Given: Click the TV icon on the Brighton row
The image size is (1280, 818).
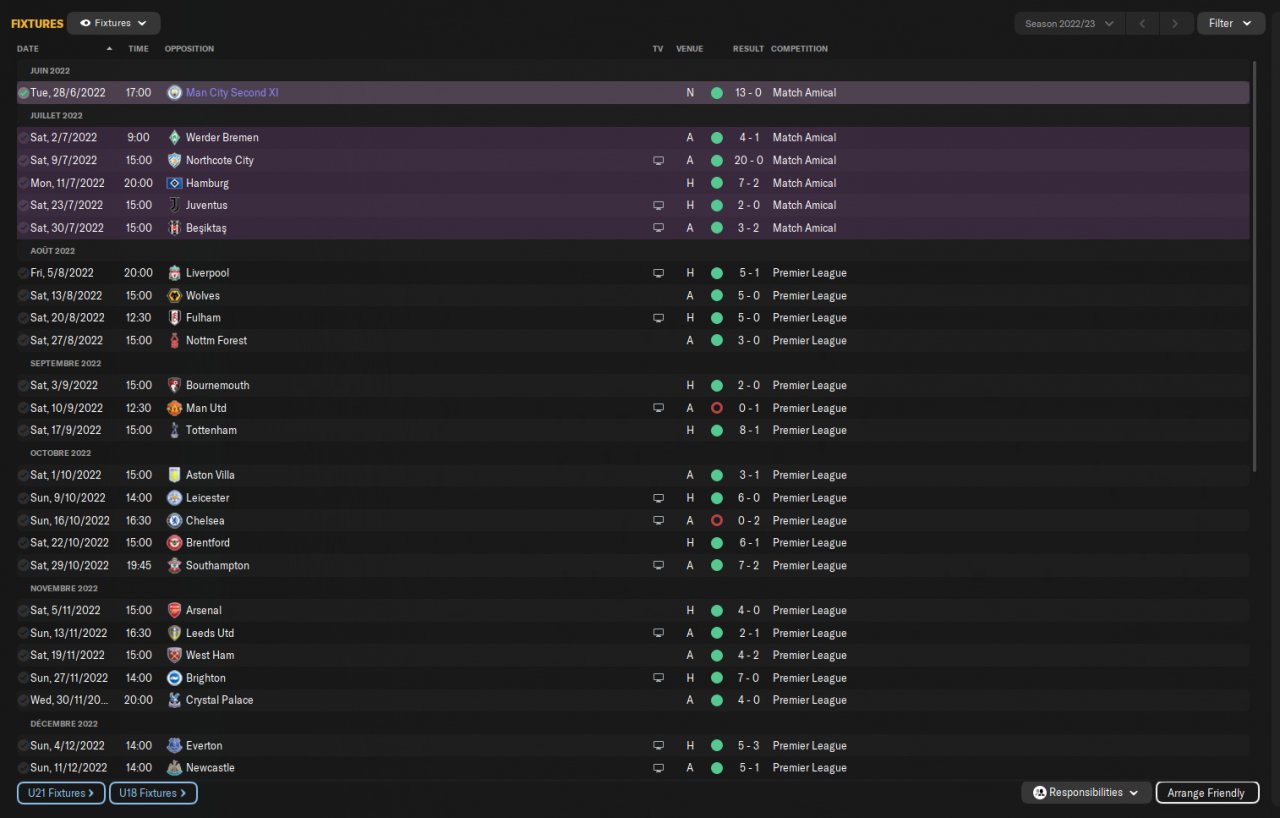Looking at the screenshot, I should pyautogui.click(x=658, y=678).
